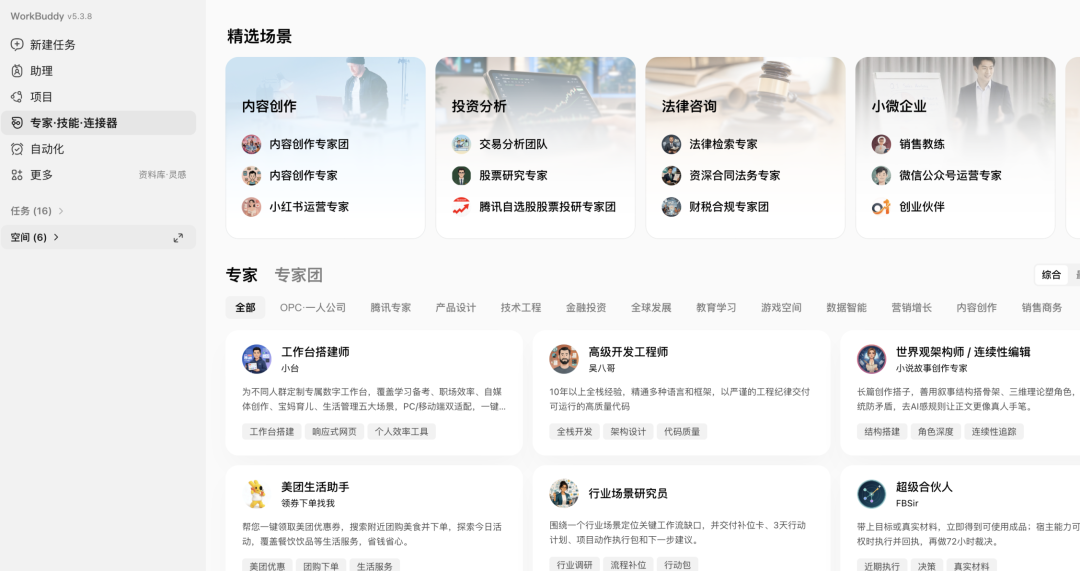Image resolution: width=1080 pixels, height=571 pixels.
Task: Click the 工作台搭建师 avatar
Action: click(257, 359)
